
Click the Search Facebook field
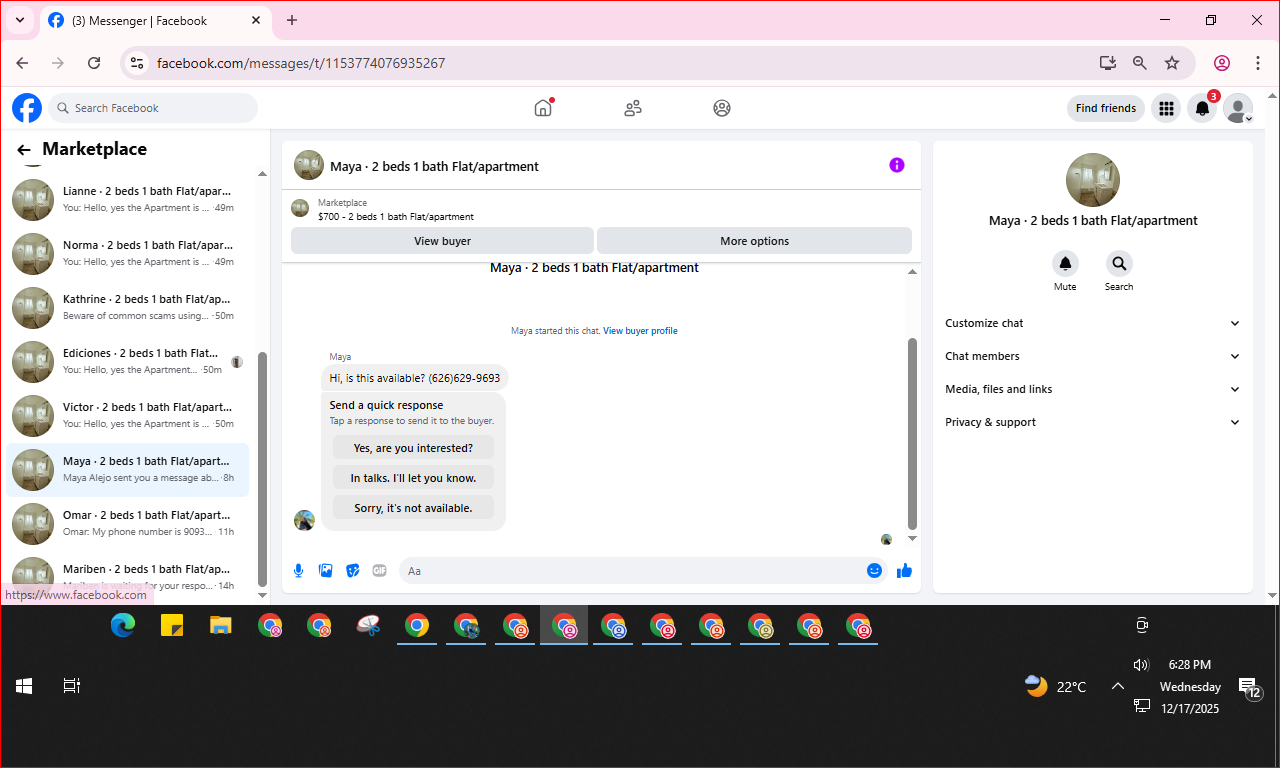(153, 108)
